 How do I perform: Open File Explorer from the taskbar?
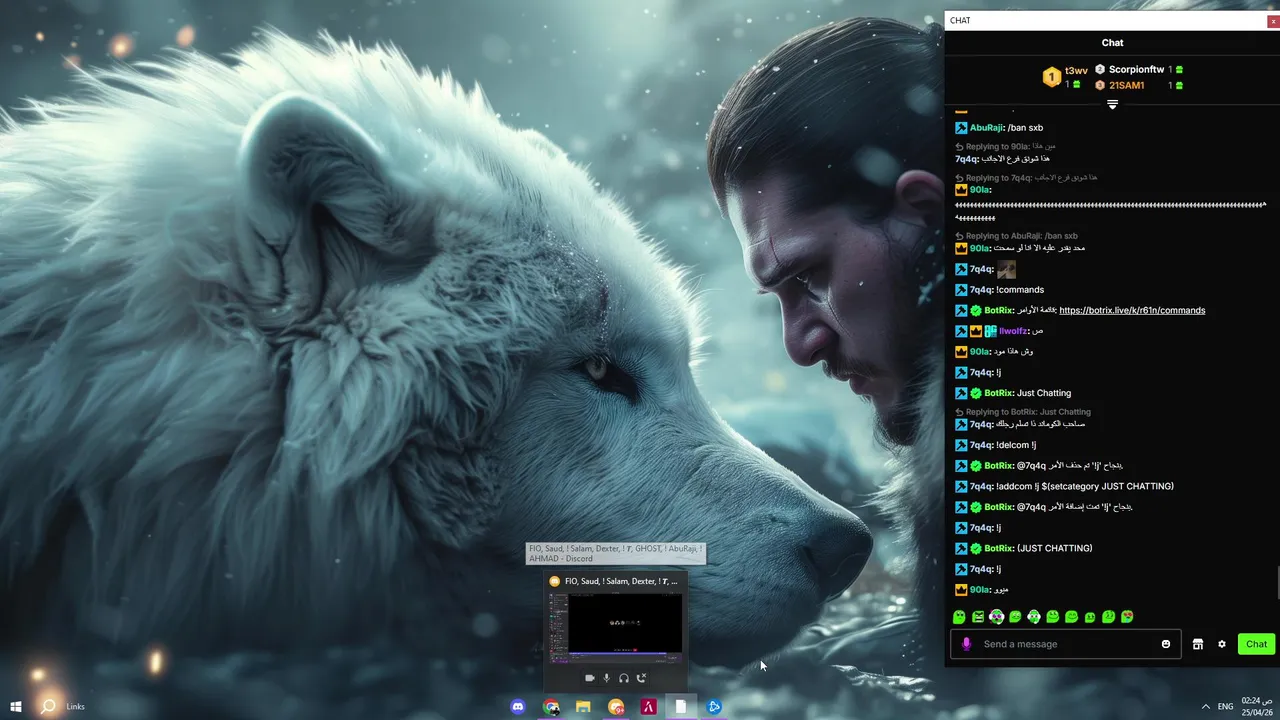583,706
